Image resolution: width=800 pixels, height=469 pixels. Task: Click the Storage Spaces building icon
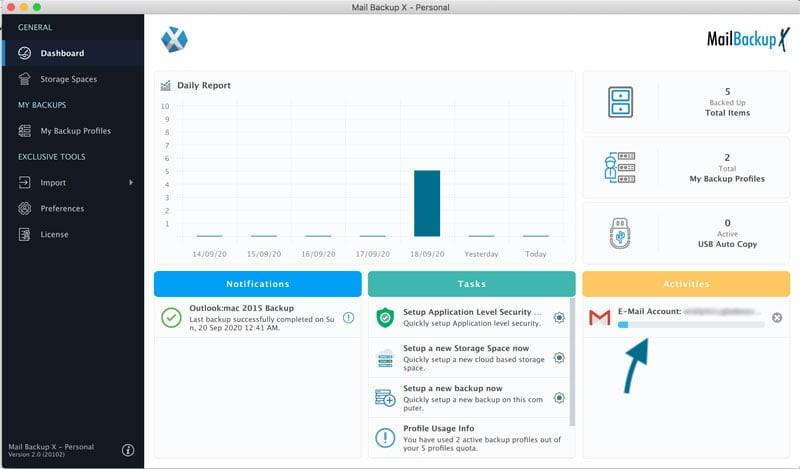24,79
